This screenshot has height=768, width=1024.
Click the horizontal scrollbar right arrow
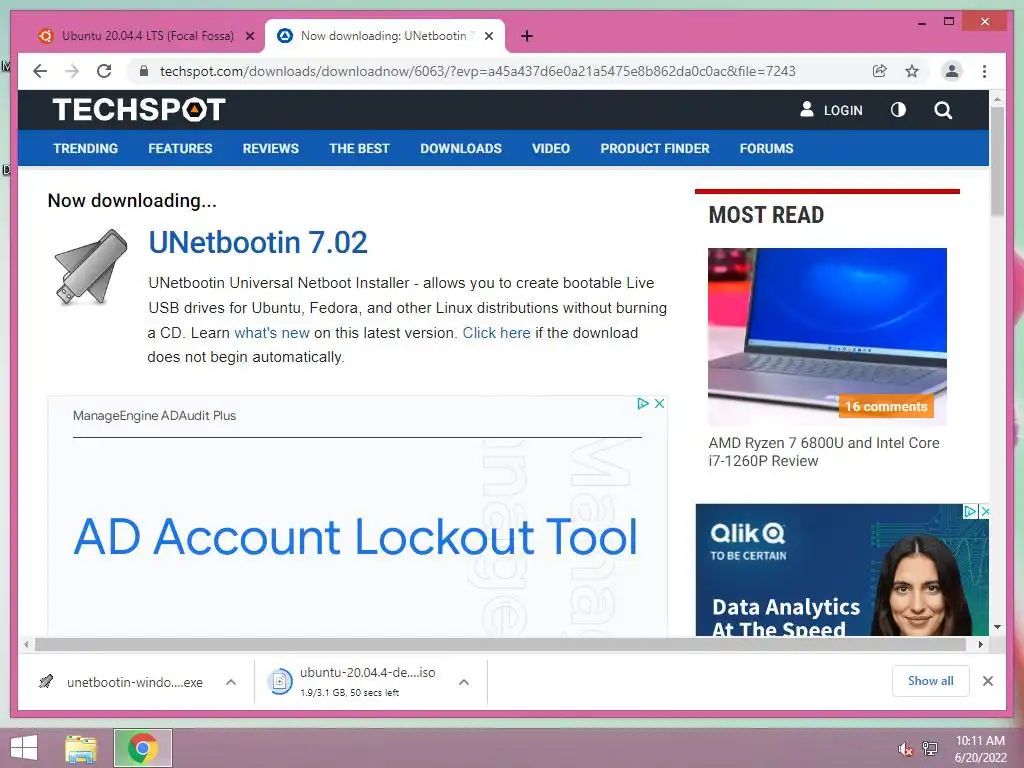[x=980, y=645]
